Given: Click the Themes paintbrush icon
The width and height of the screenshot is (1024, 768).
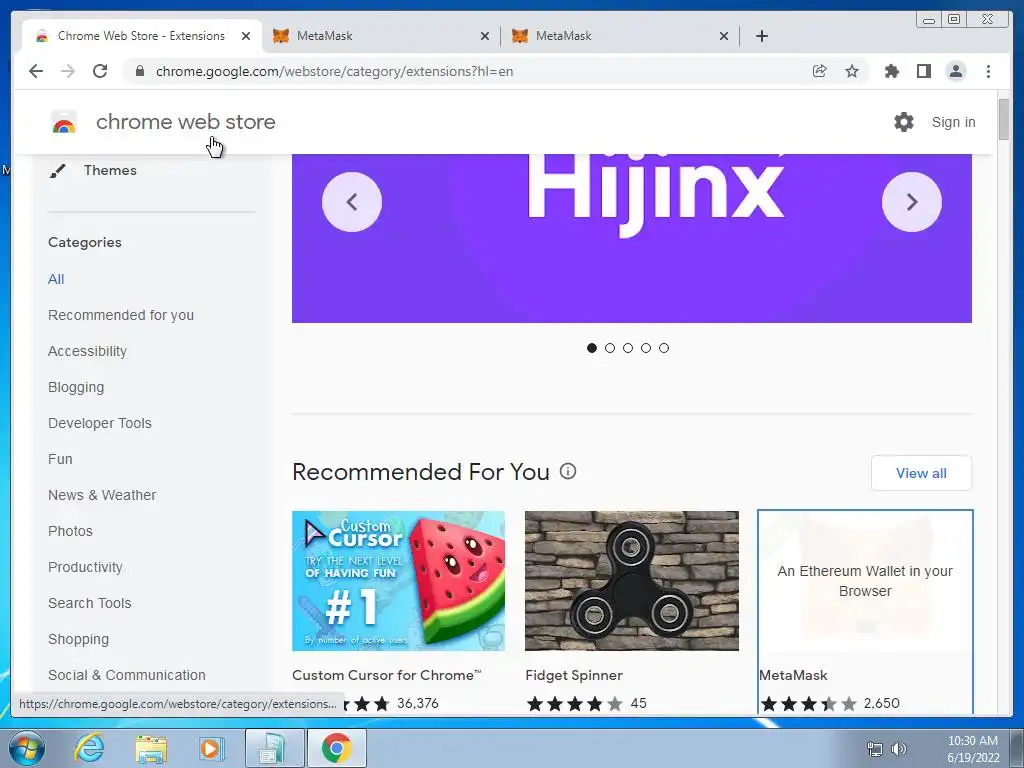Looking at the screenshot, I should (57, 171).
